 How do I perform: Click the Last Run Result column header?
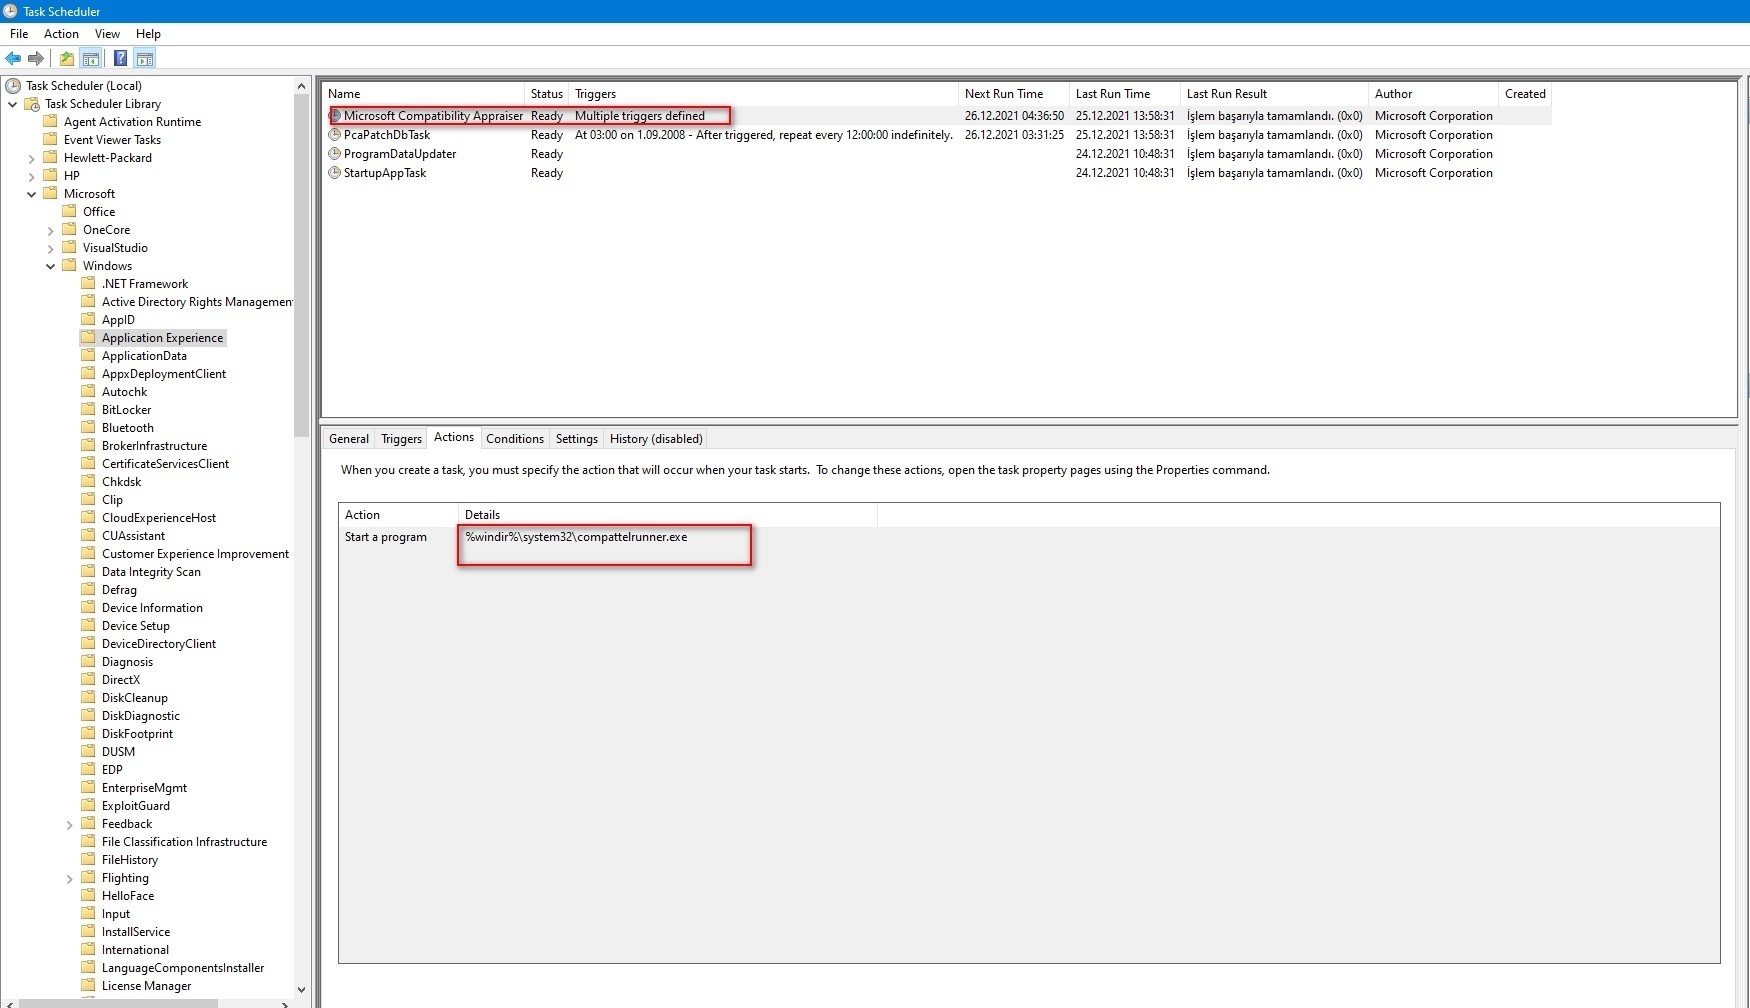[1226, 94]
